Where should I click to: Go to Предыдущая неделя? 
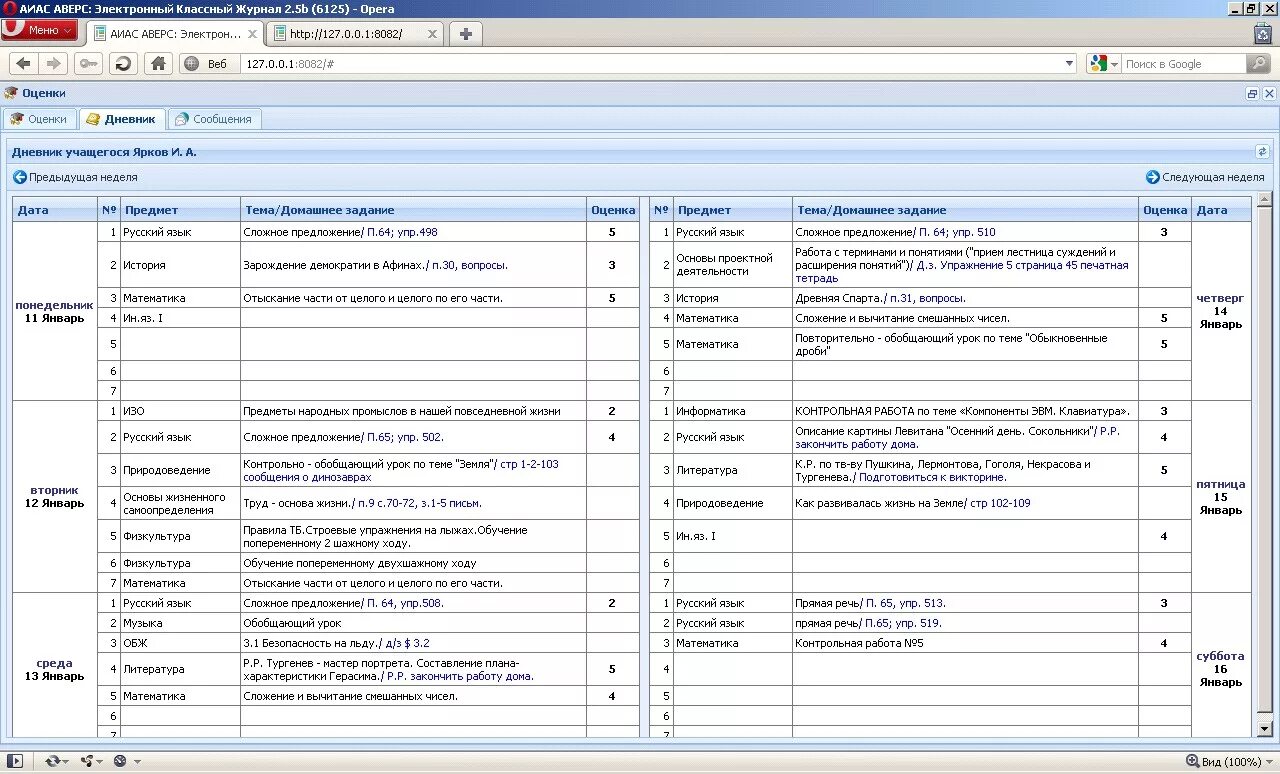click(x=75, y=177)
